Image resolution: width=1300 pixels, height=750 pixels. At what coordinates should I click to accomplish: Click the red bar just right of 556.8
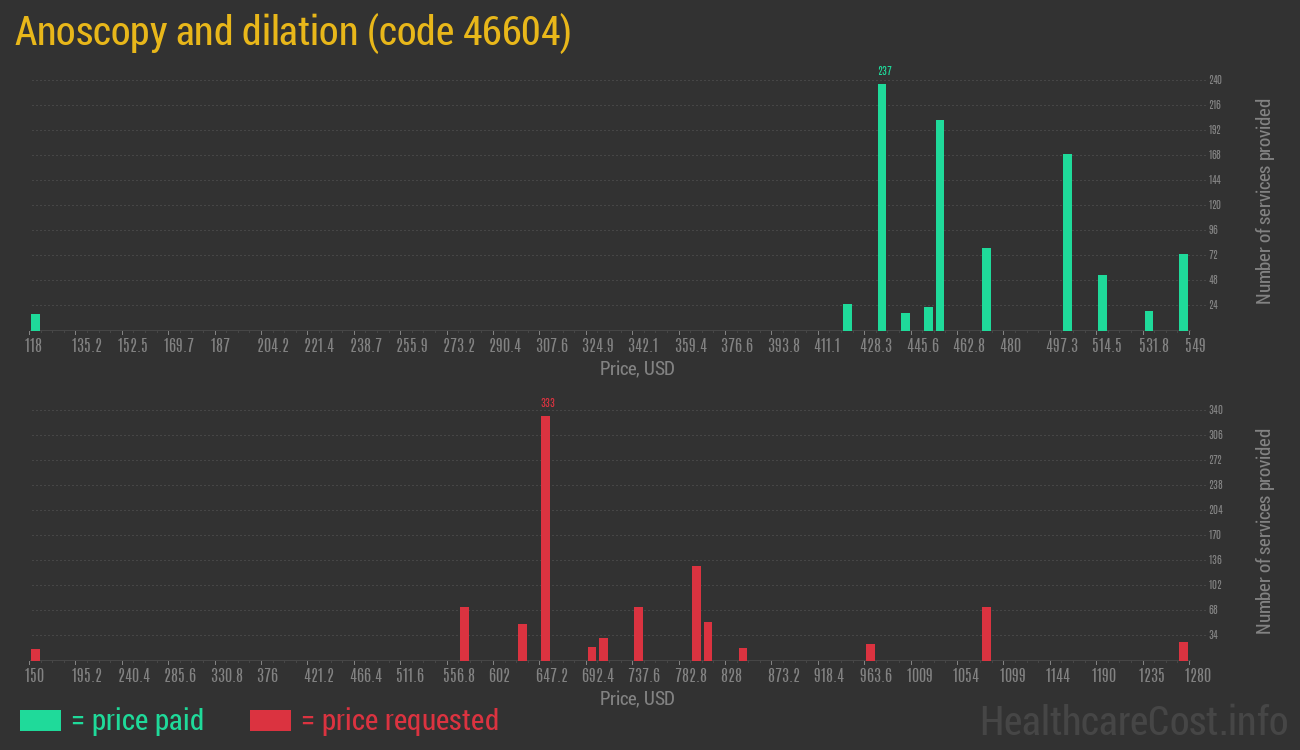coord(464,633)
